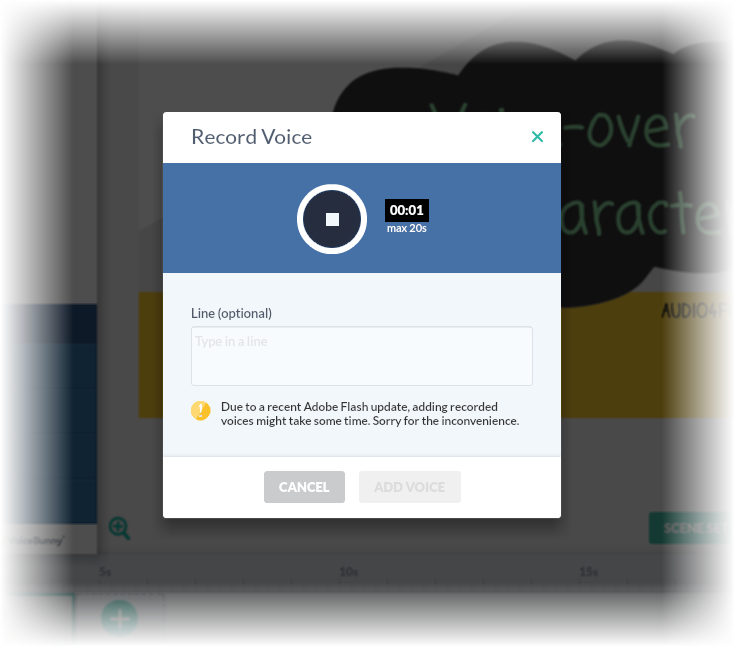
Task: Stop the voice recording
Action: click(x=332, y=219)
